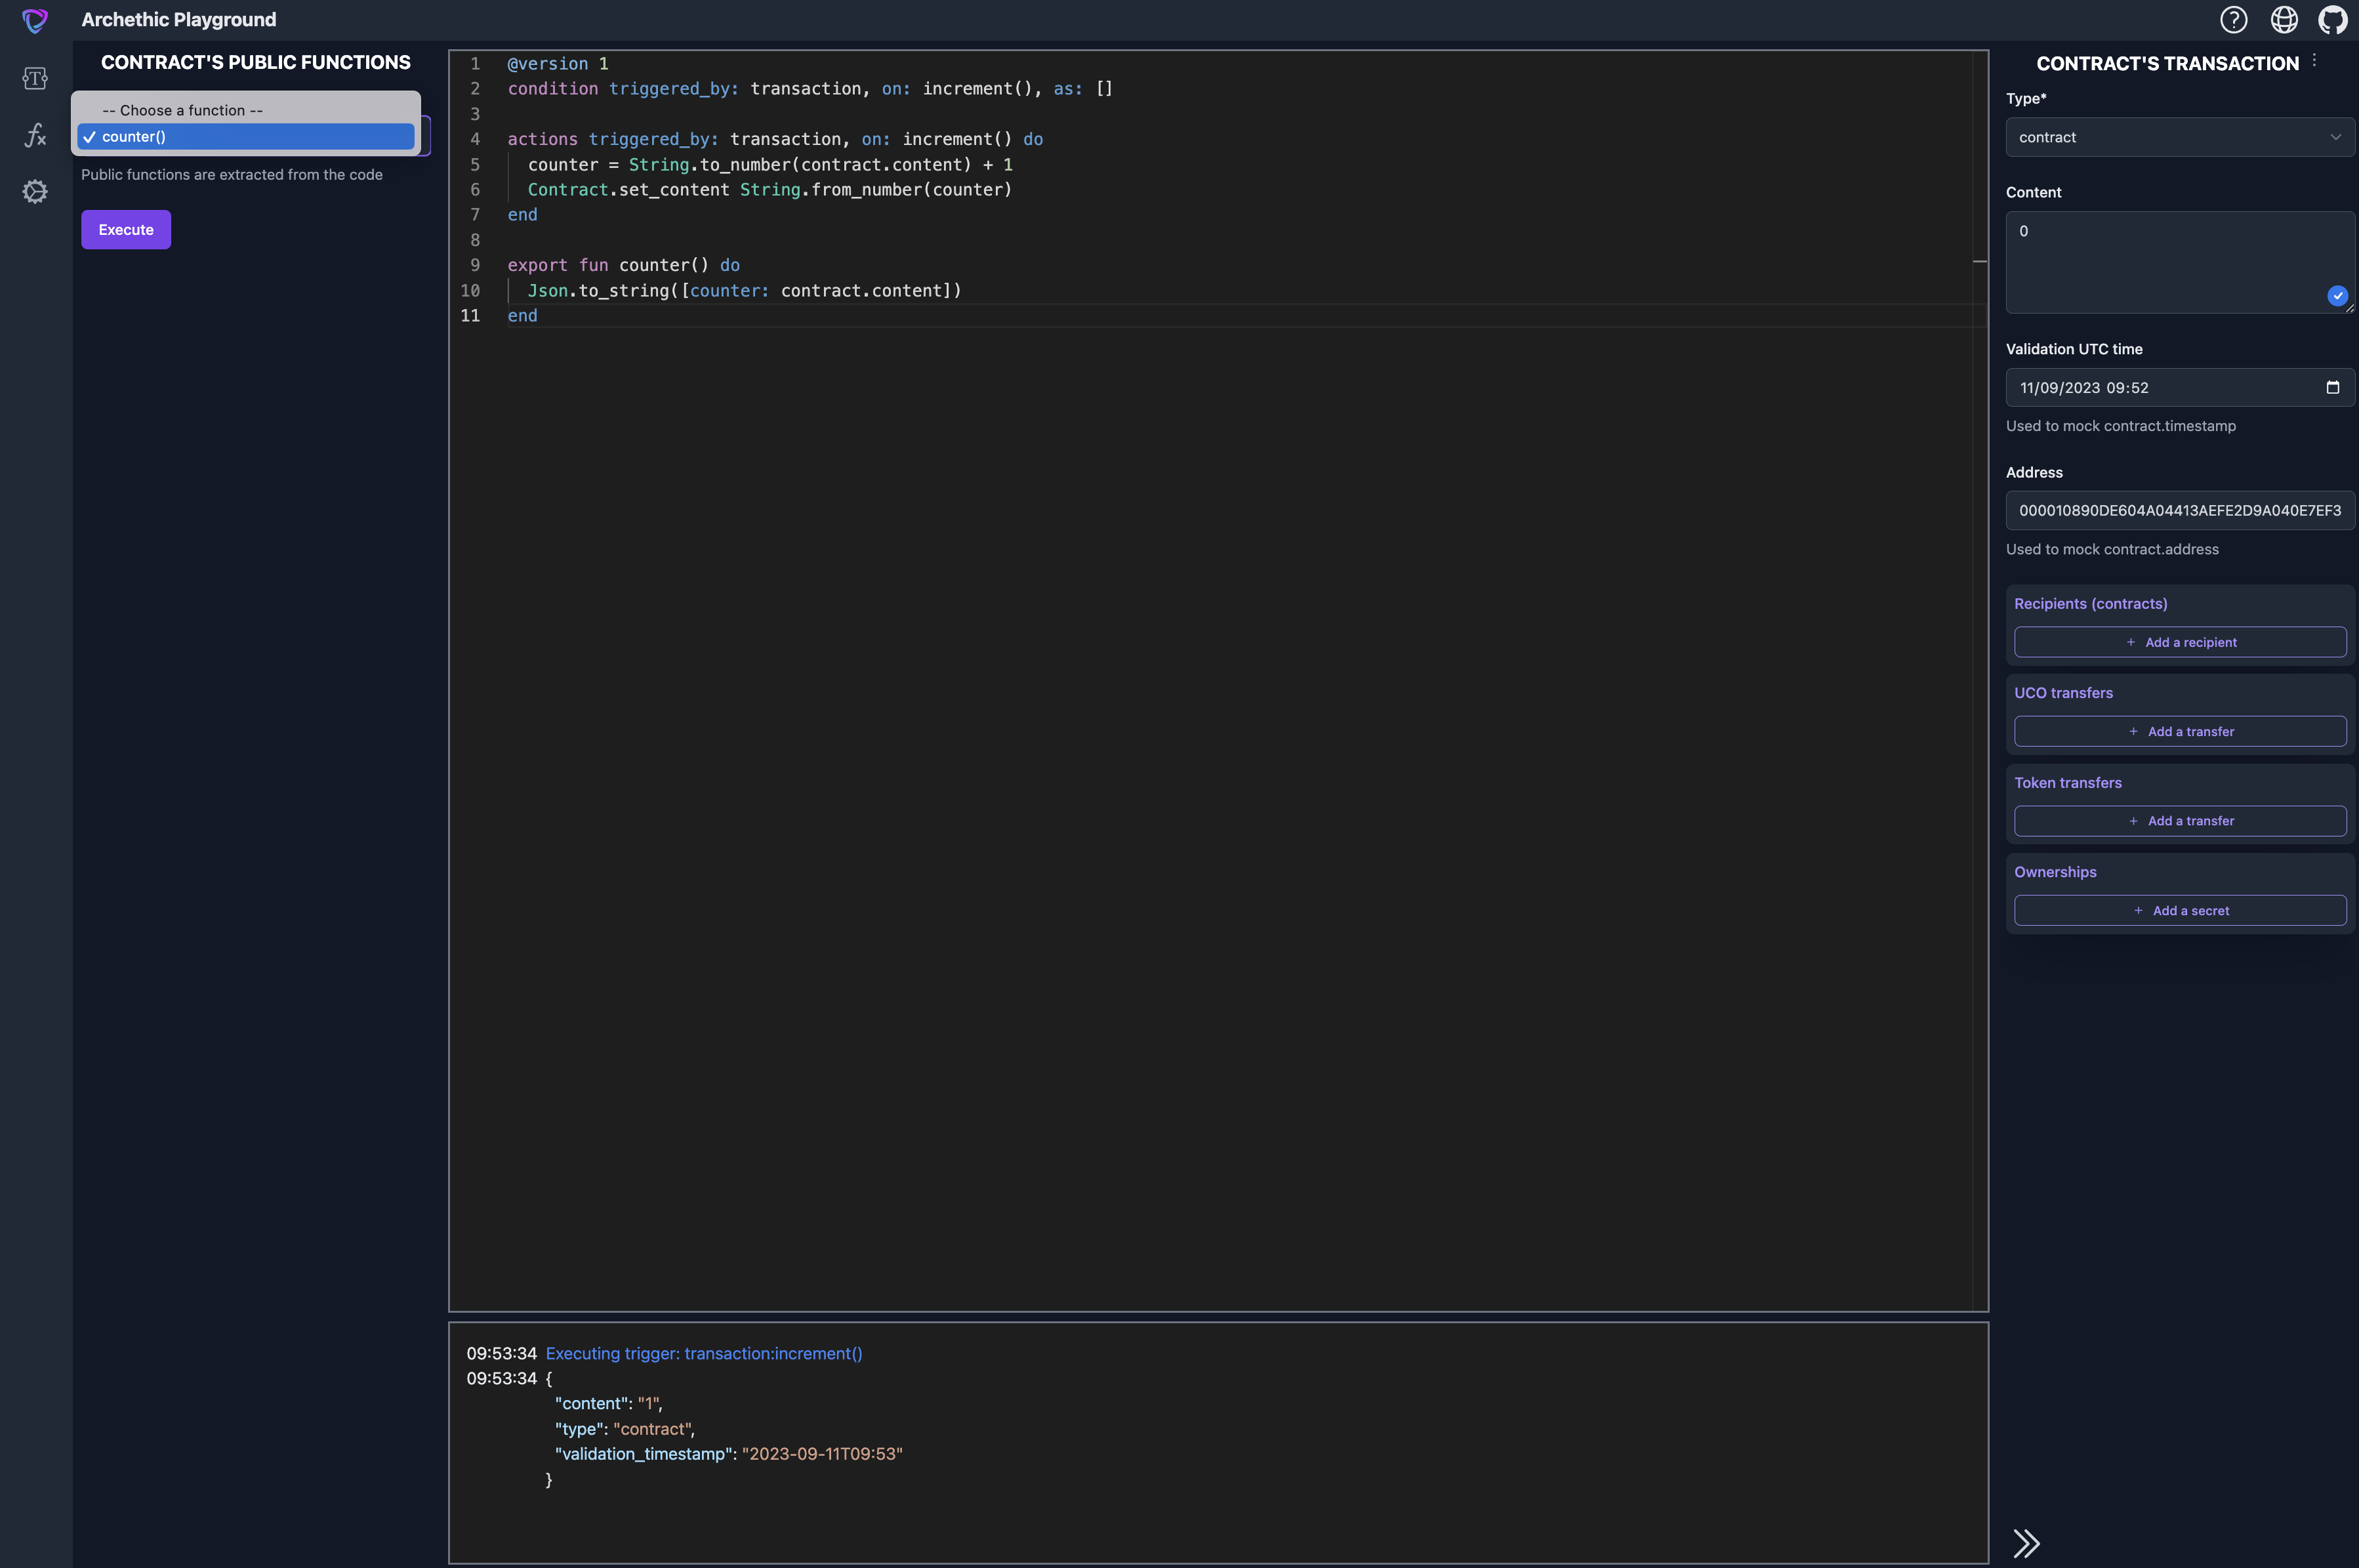
Task: Open the functions fx sidebar icon
Action: click(35, 135)
